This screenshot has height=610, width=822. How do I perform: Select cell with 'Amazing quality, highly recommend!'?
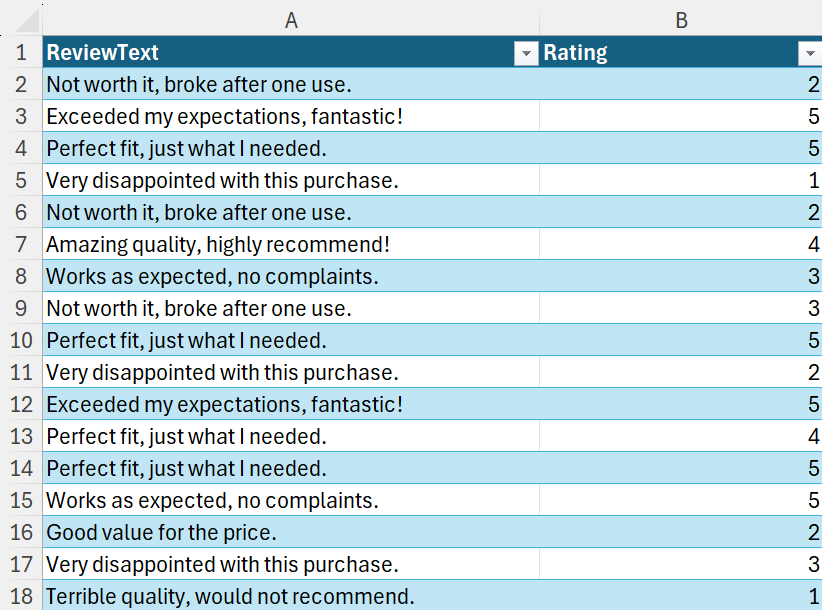[291, 244]
